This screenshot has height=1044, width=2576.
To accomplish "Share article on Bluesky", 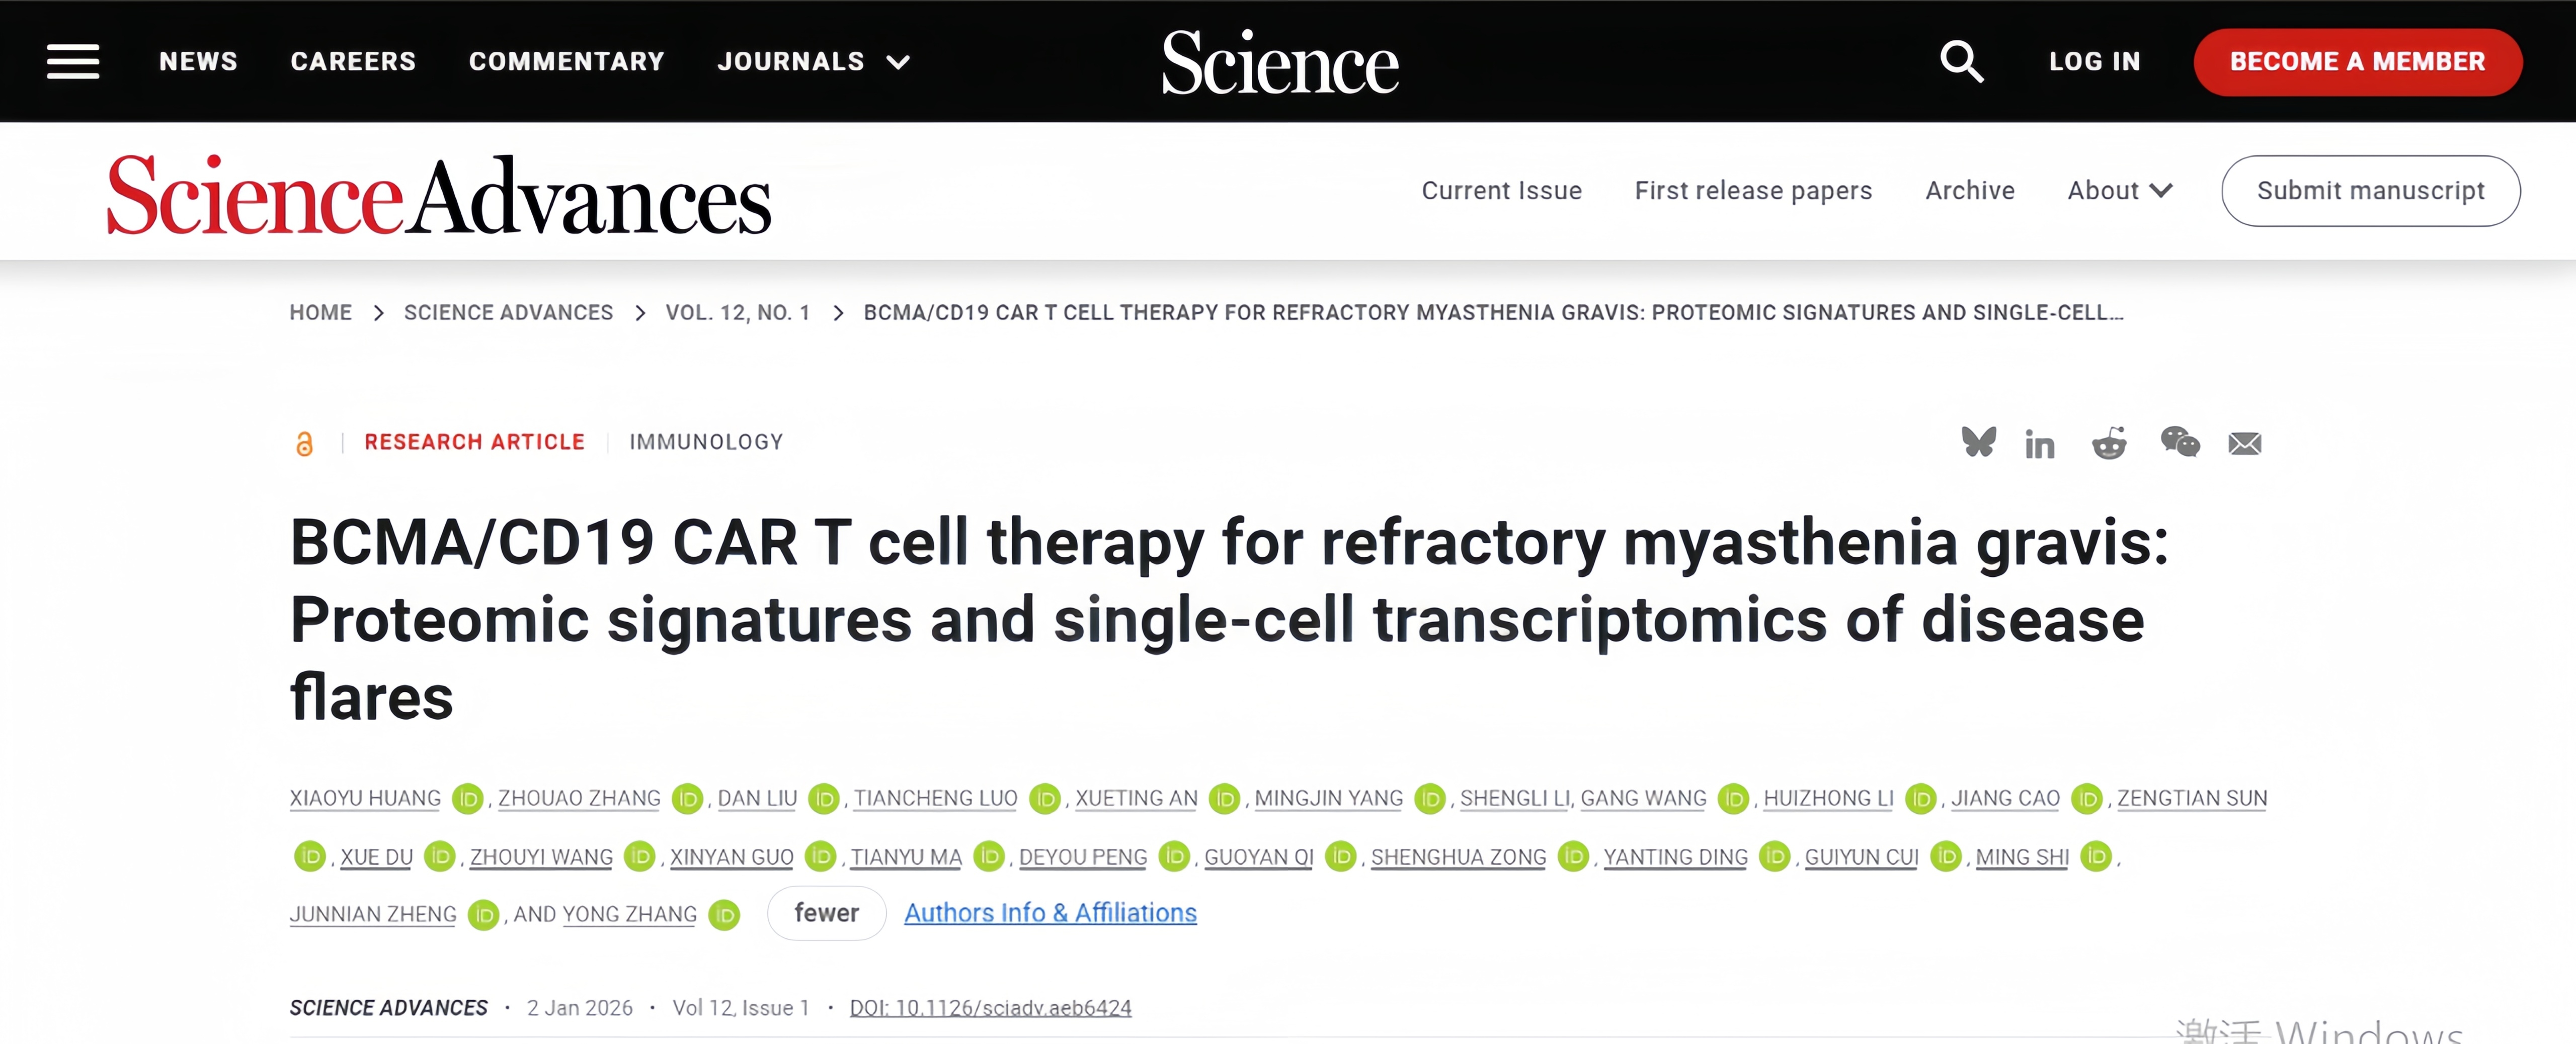I will [1978, 442].
